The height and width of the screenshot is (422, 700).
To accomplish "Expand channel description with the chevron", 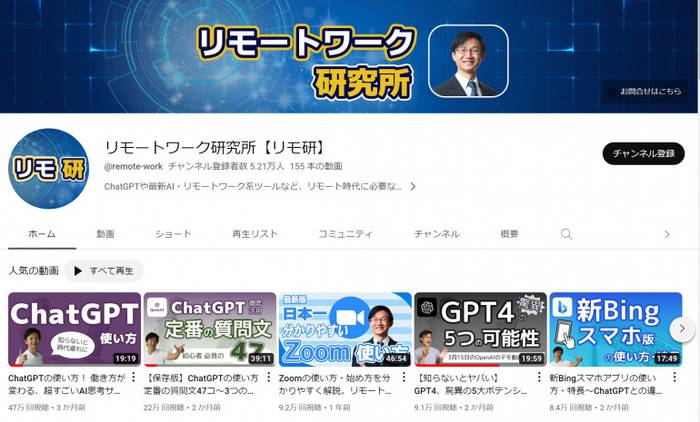I will click(413, 186).
